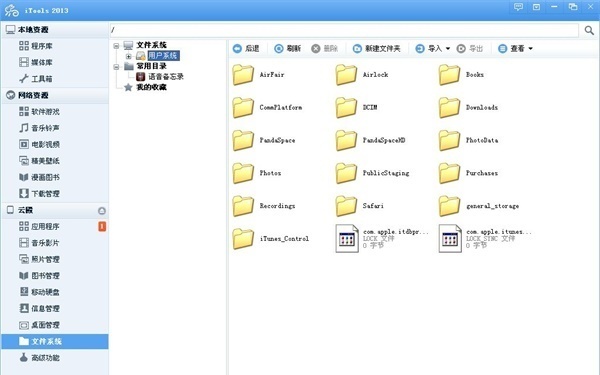Click the eject icon beside the device name
Screen dimensions: 600x375
click(102, 210)
